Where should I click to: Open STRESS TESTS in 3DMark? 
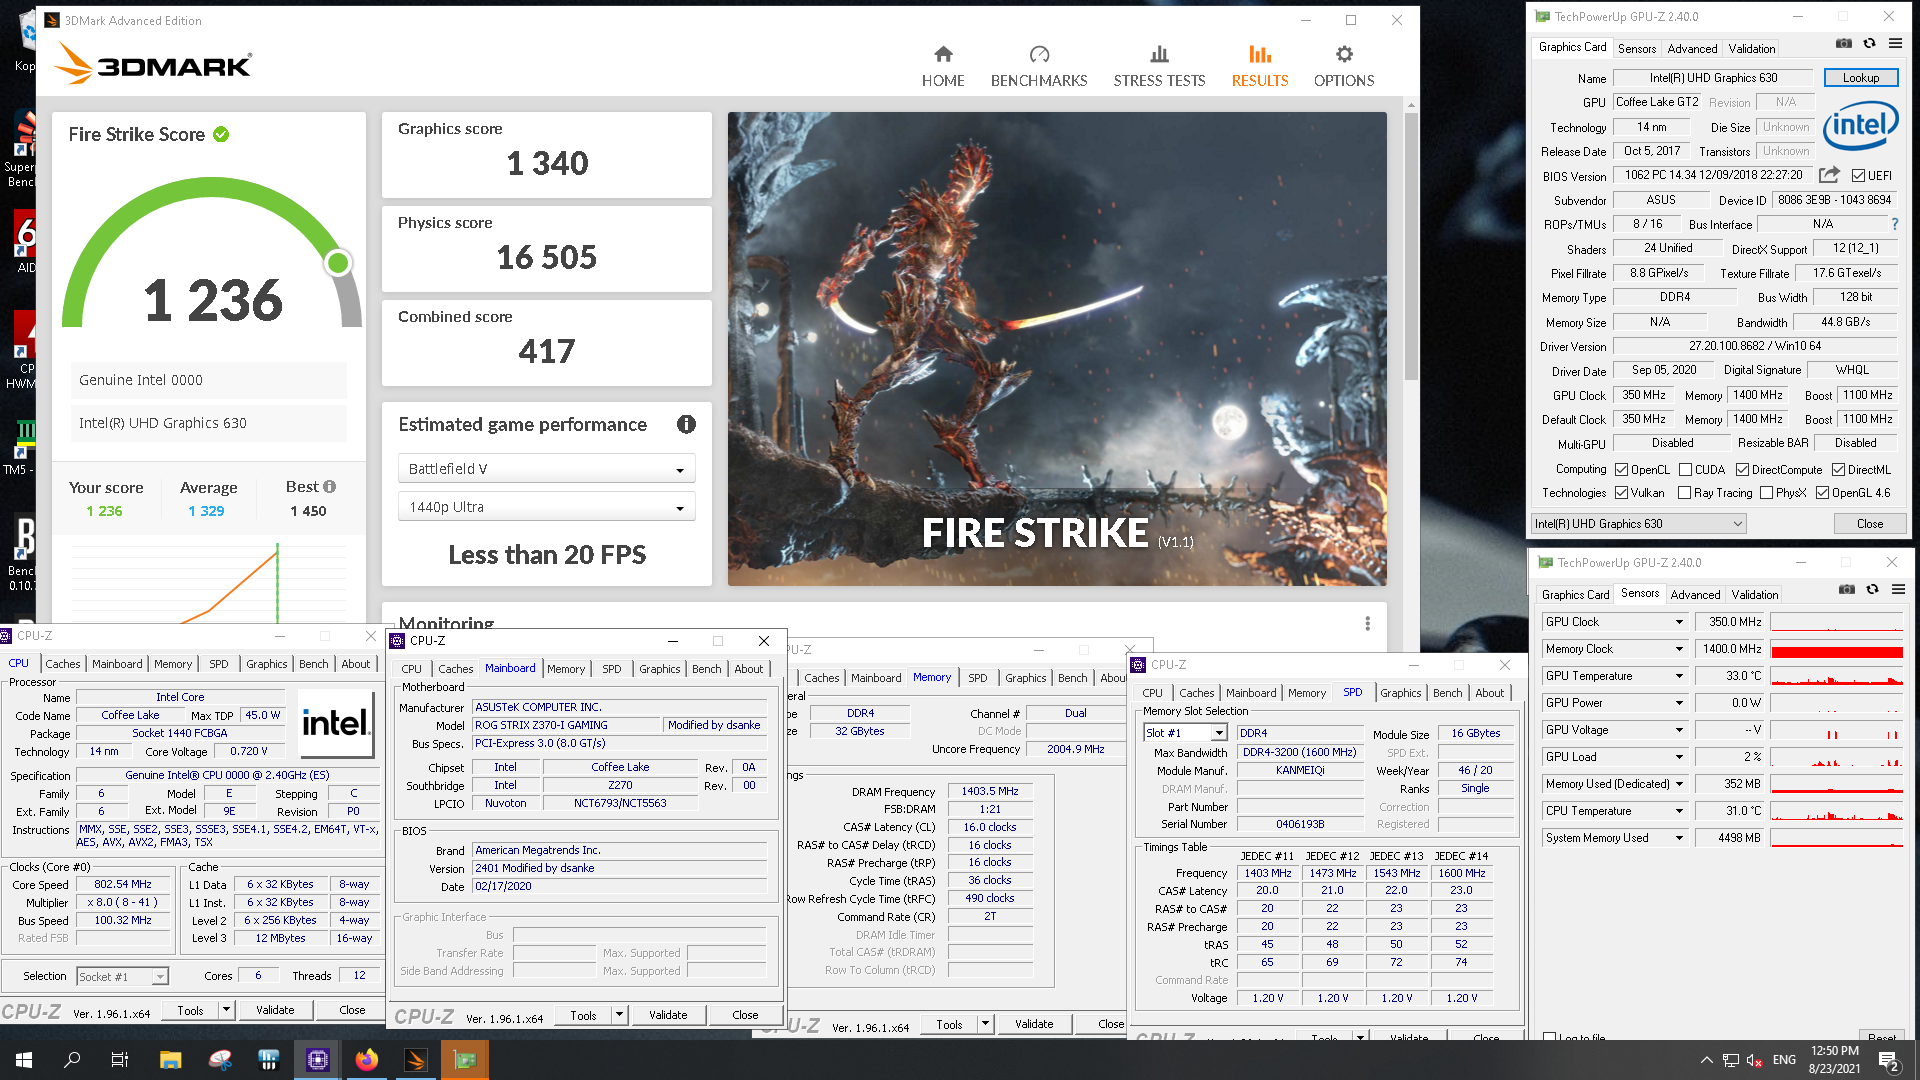[x=1159, y=67]
